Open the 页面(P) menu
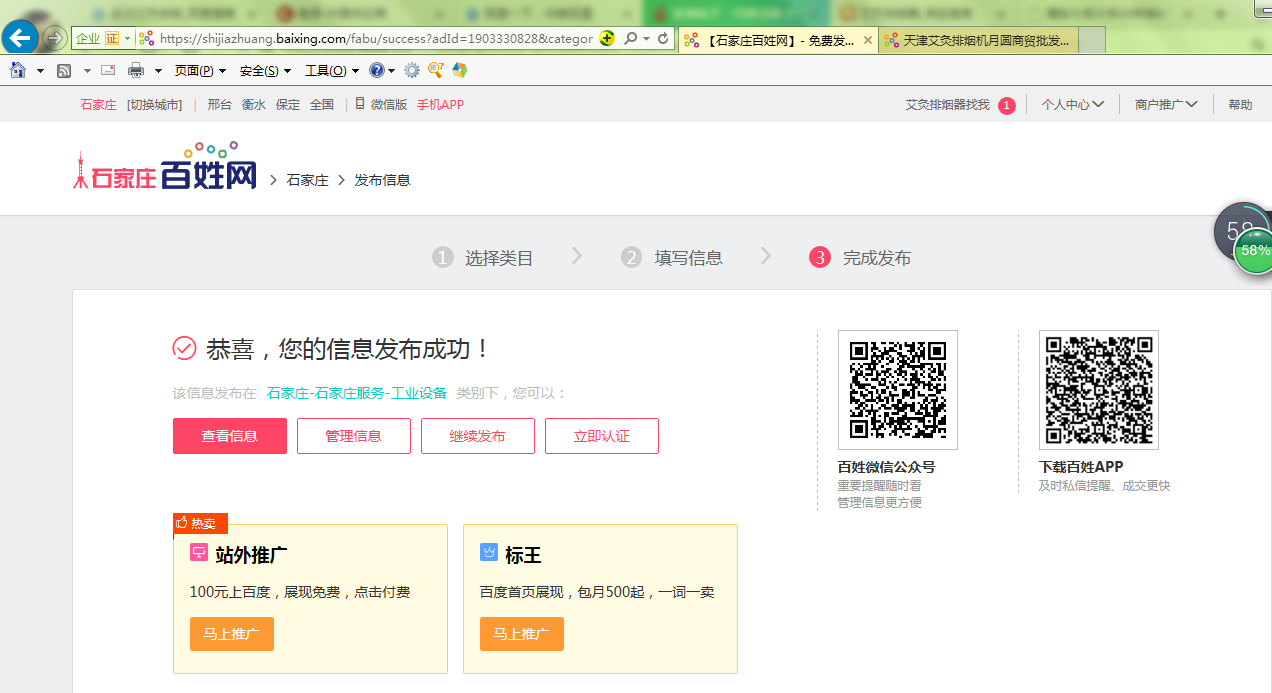This screenshot has width=1272, height=693. pos(200,71)
